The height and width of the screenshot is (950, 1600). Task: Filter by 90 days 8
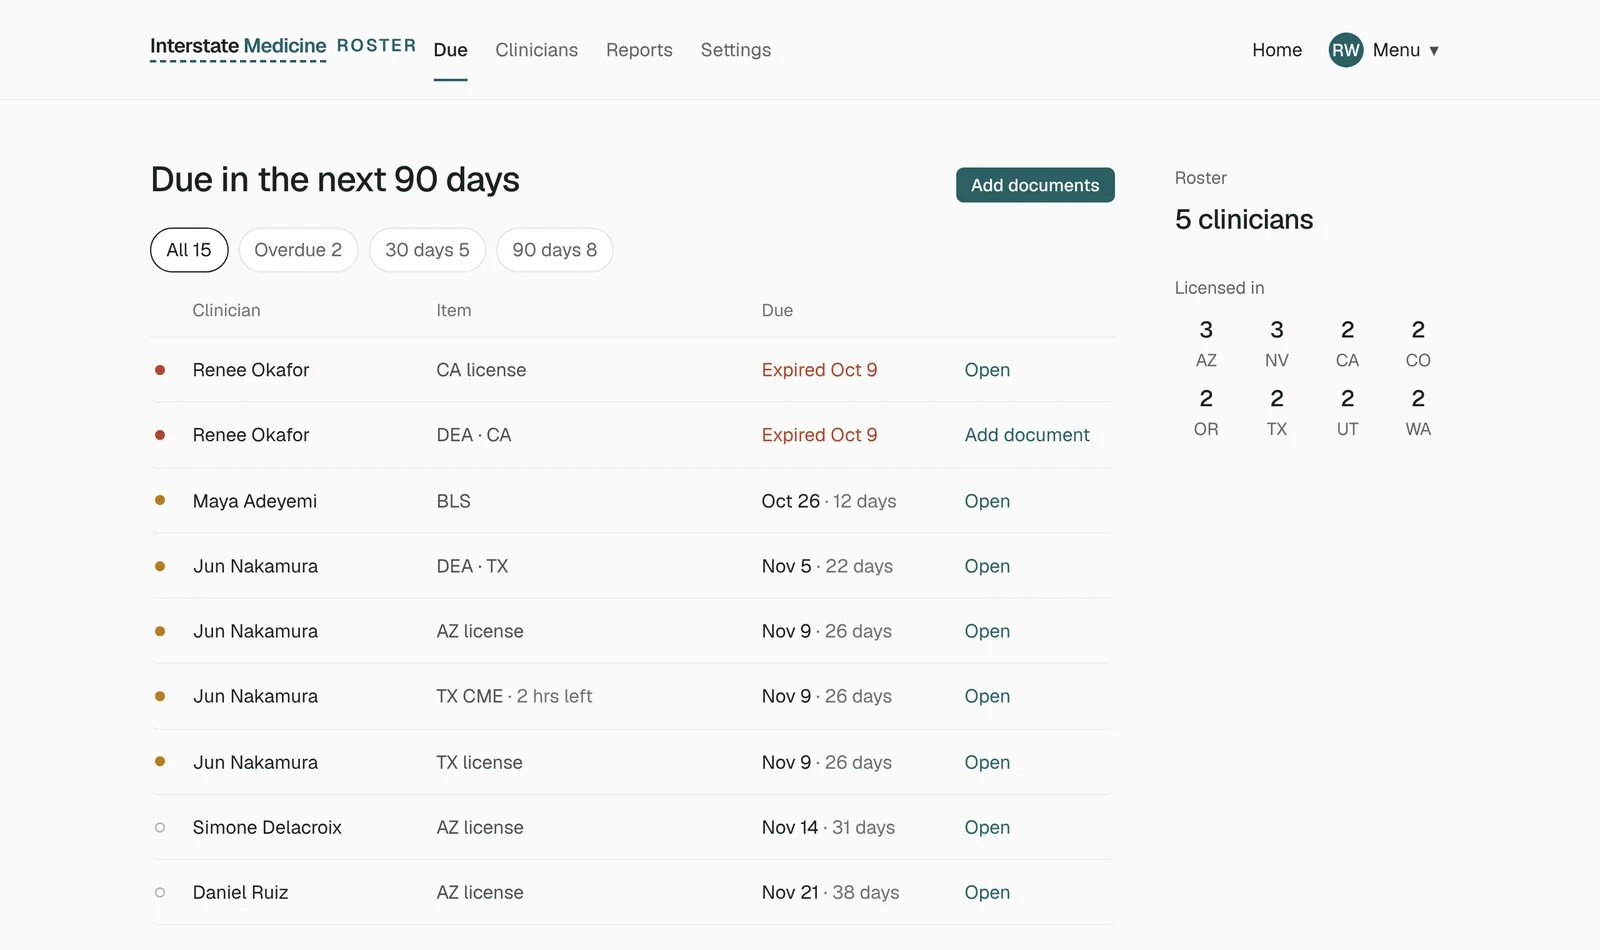tap(554, 250)
